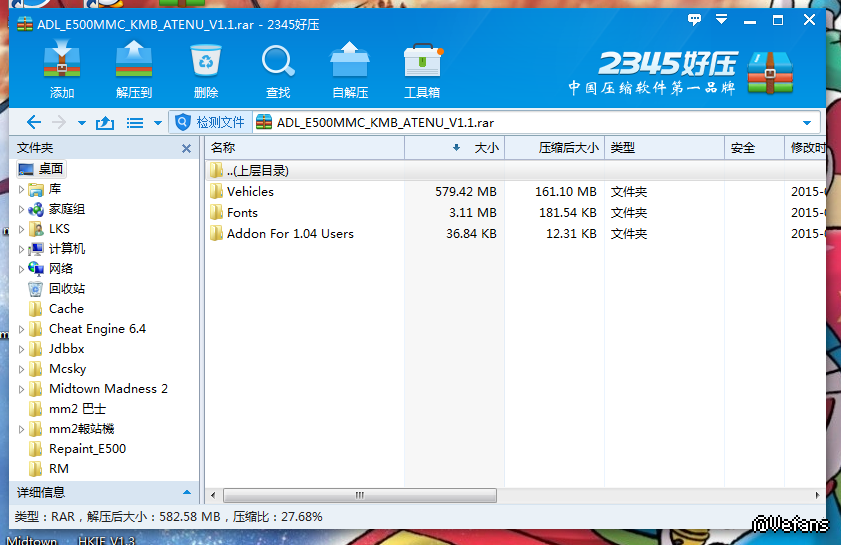Close the 文件夹 folder panel
This screenshot has height=545, width=841.
coord(186,149)
